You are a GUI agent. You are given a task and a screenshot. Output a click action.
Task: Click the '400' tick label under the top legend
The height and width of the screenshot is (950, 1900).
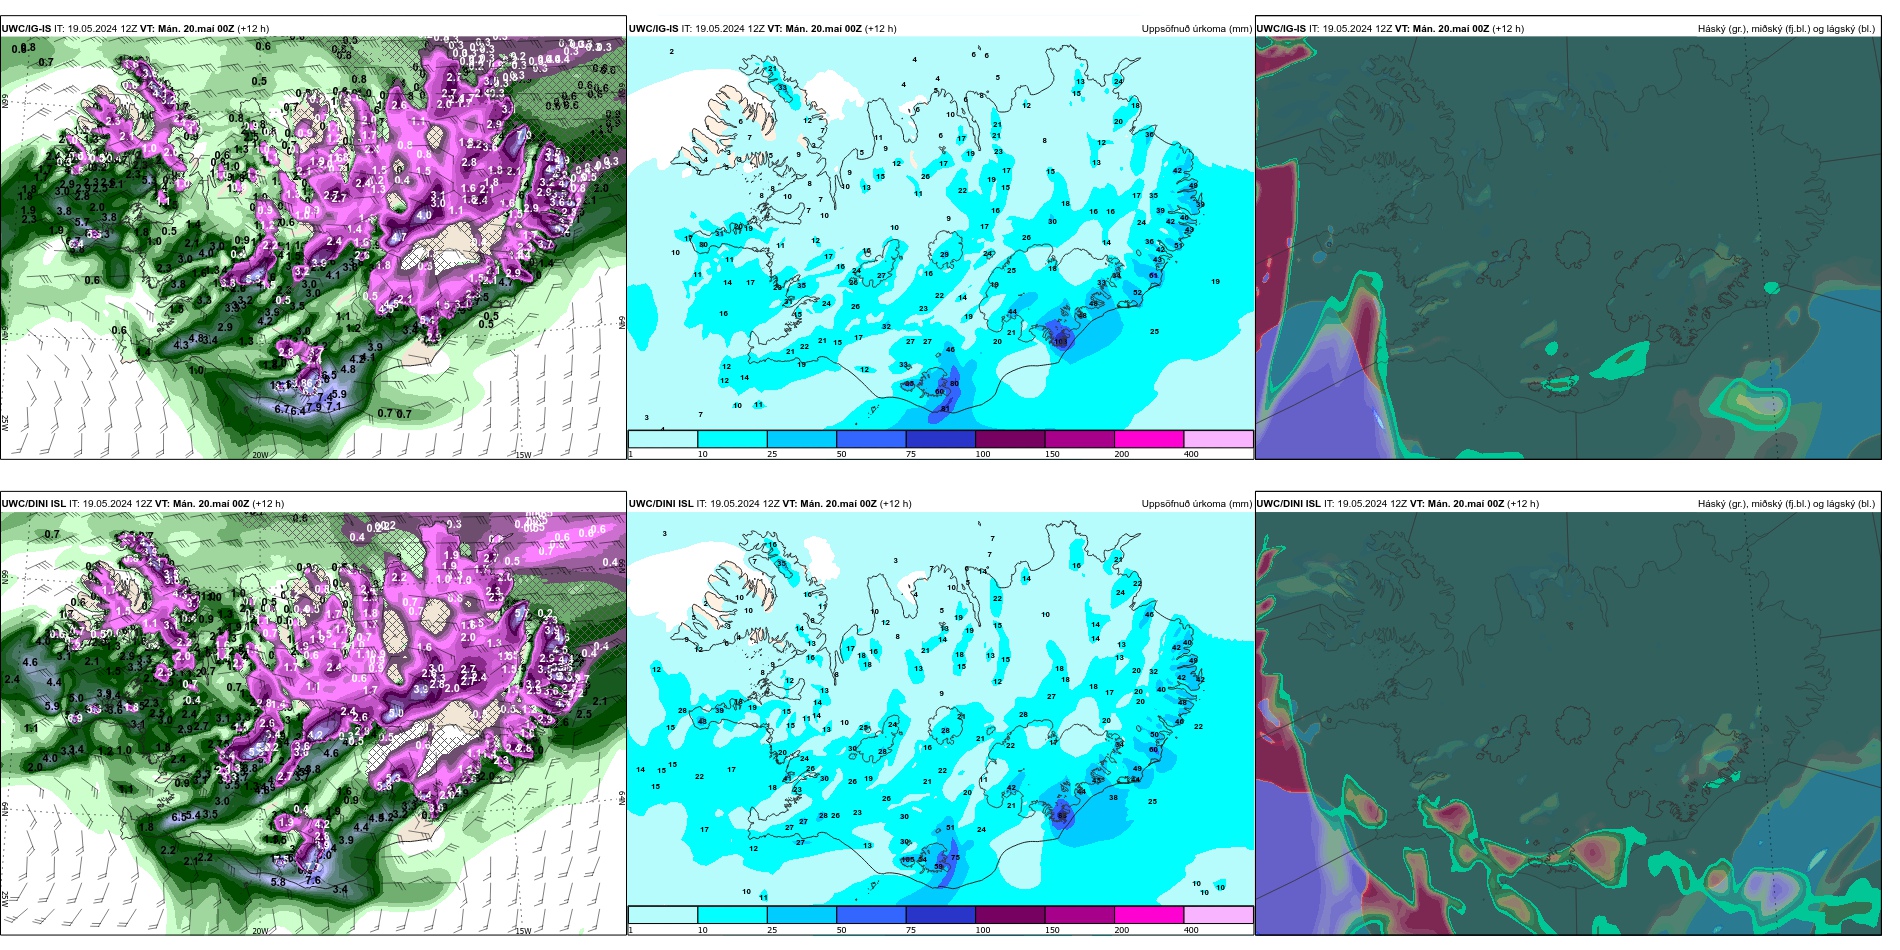point(1191,454)
